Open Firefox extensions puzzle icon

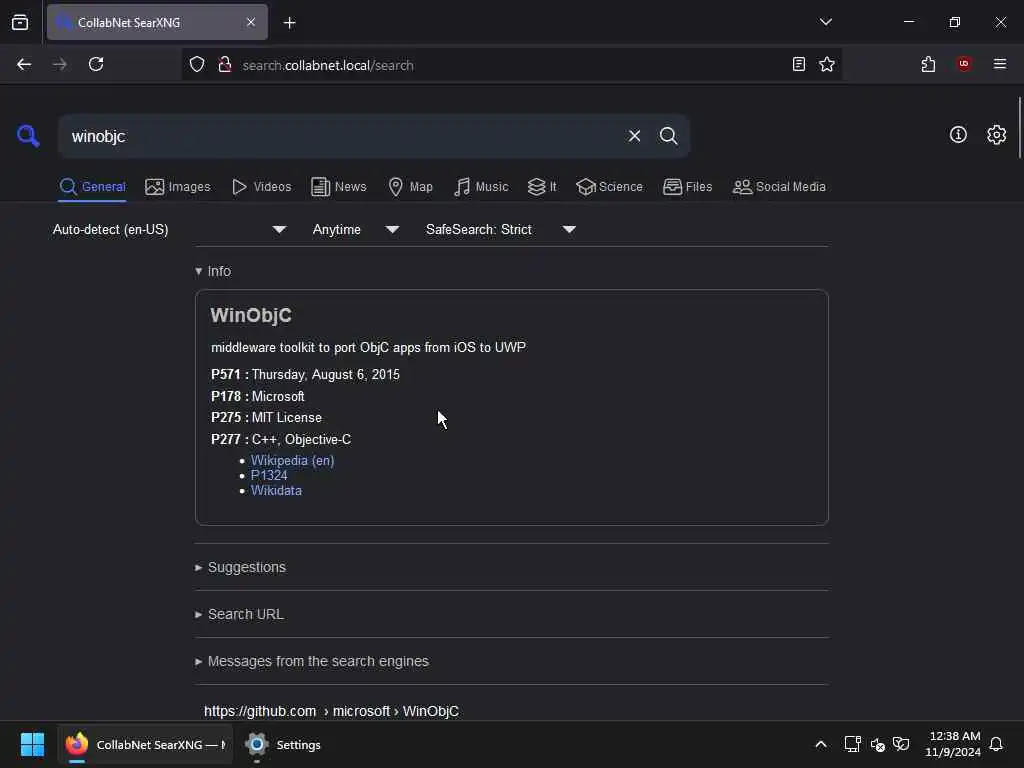coord(928,64)
